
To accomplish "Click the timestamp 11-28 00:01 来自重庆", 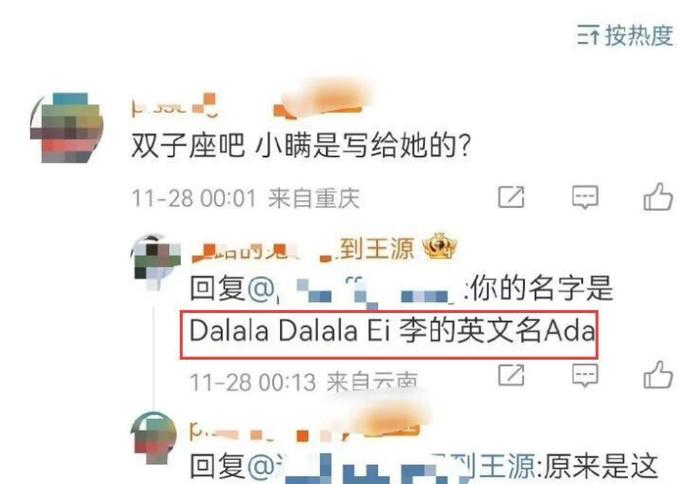I will coord(246,198).
